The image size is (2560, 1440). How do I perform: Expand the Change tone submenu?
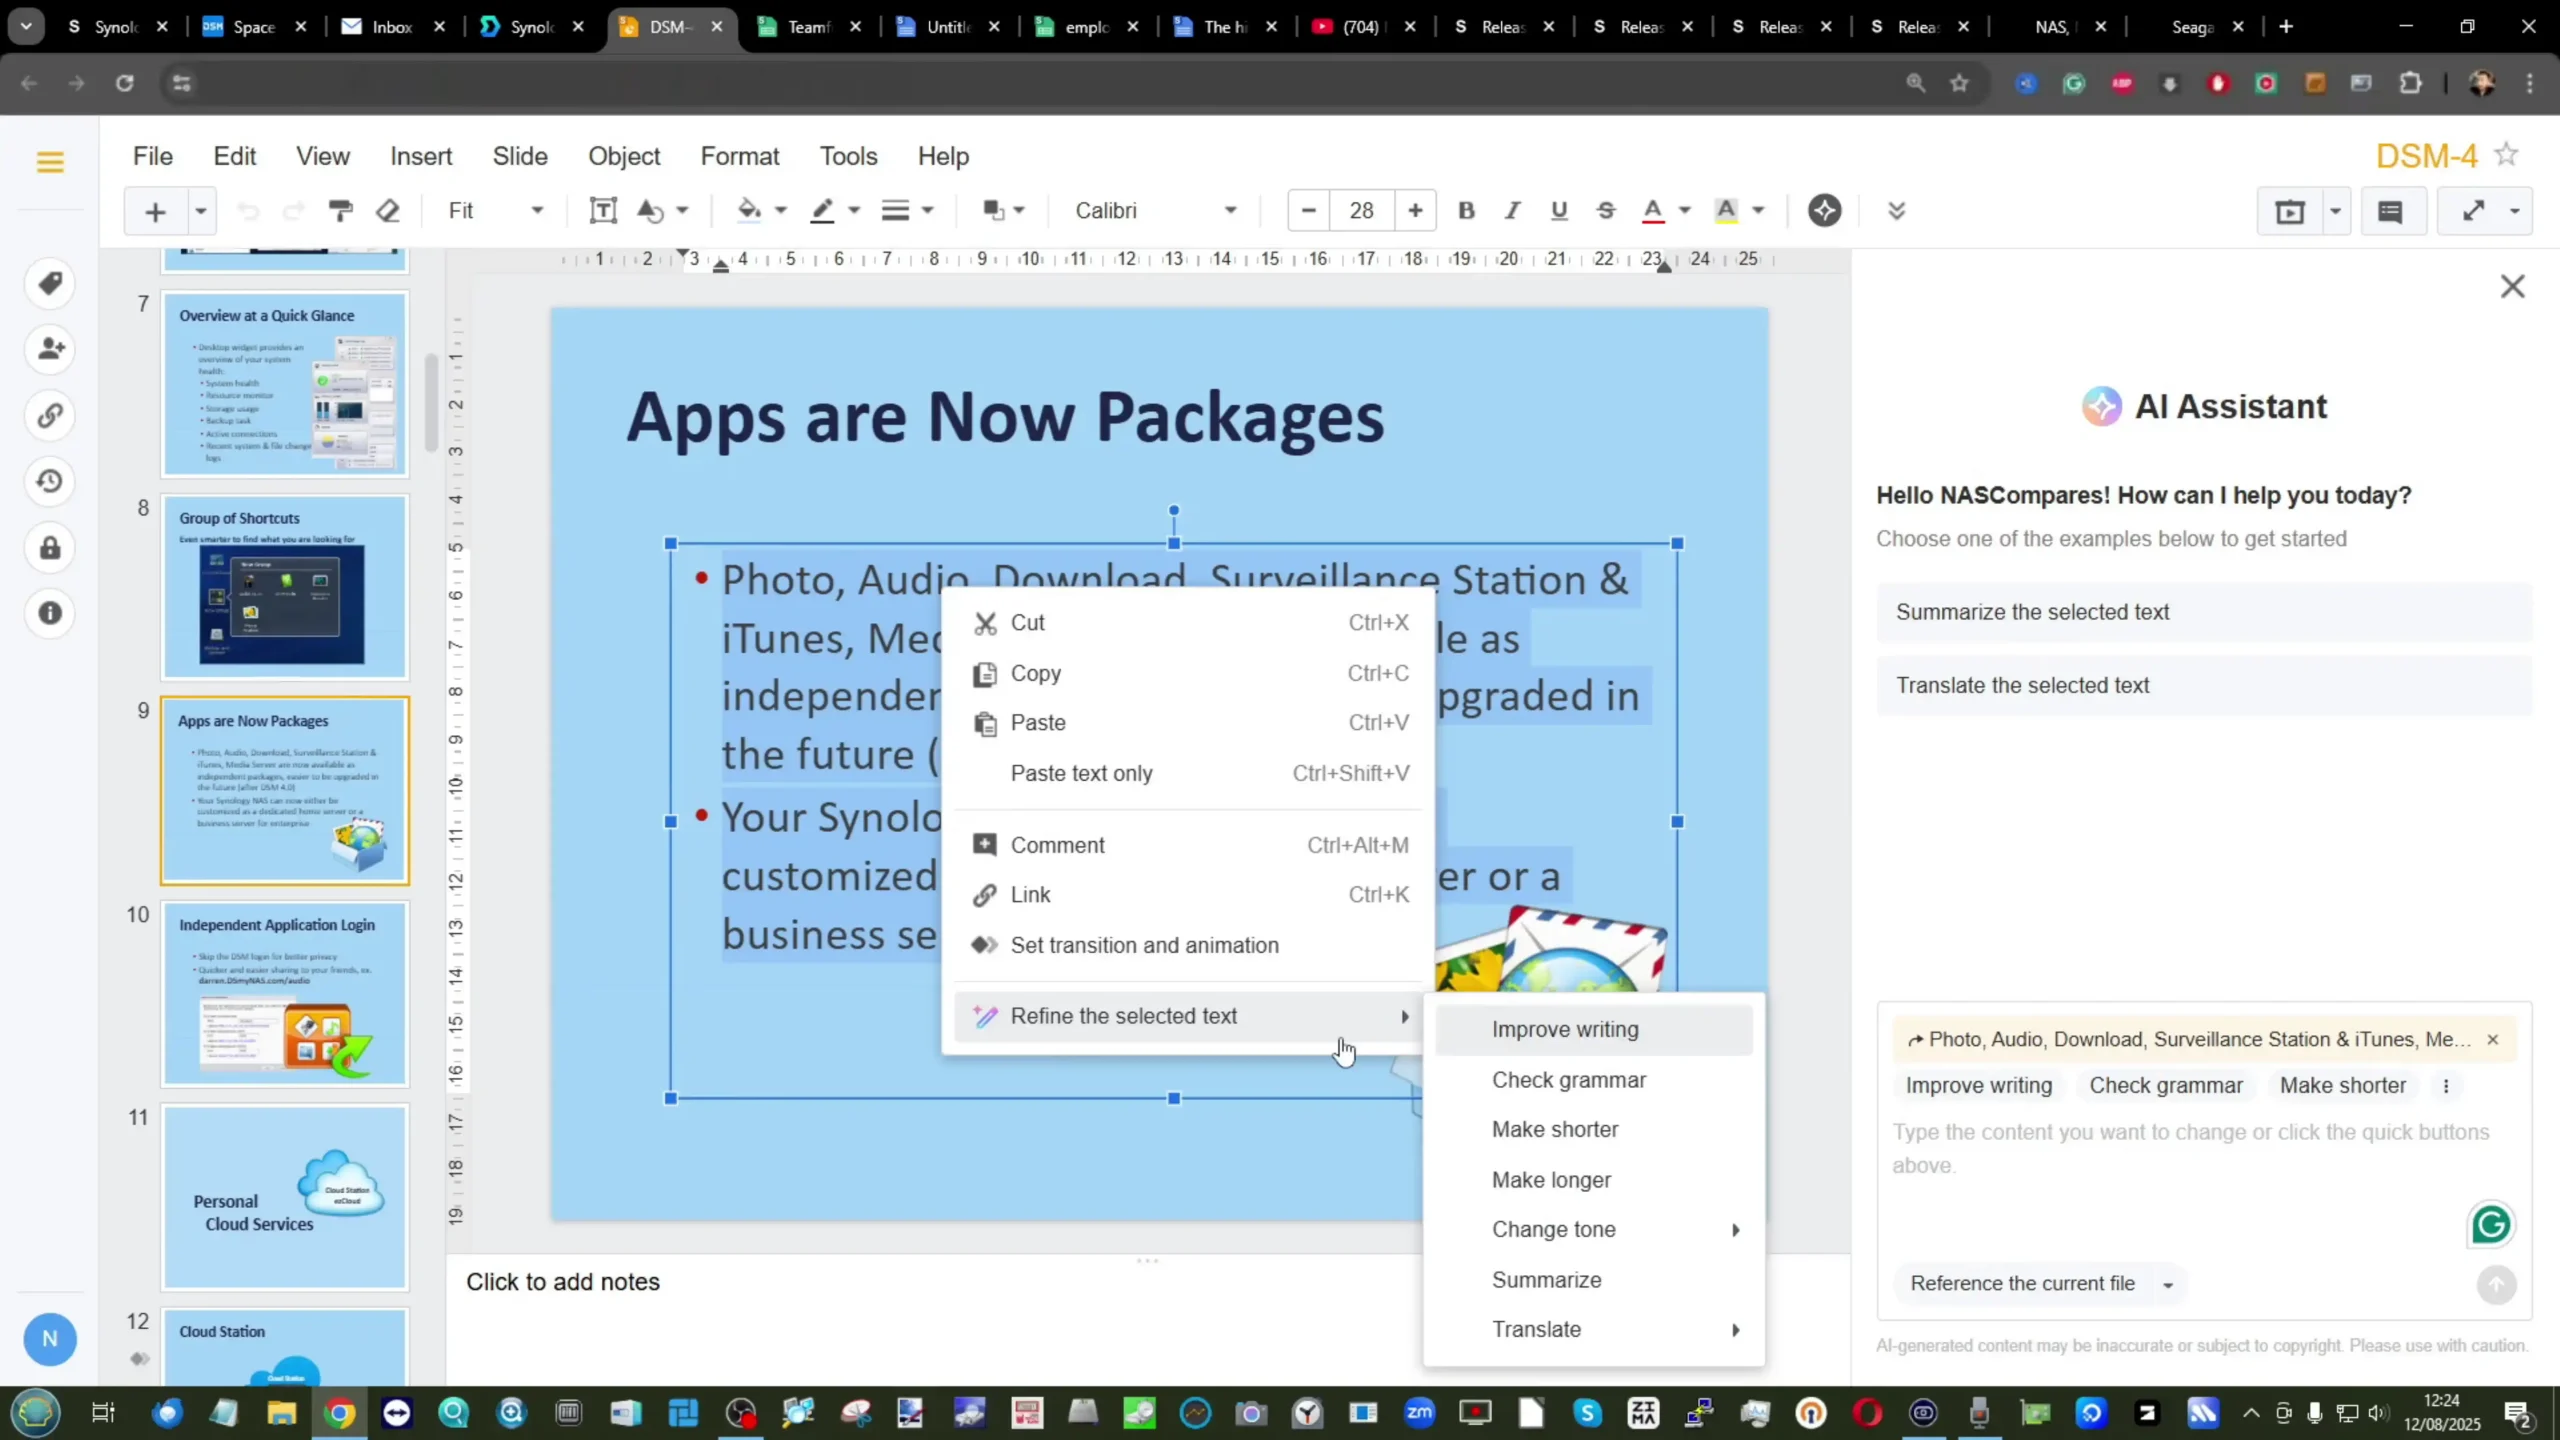[x=1595, y=1230]
